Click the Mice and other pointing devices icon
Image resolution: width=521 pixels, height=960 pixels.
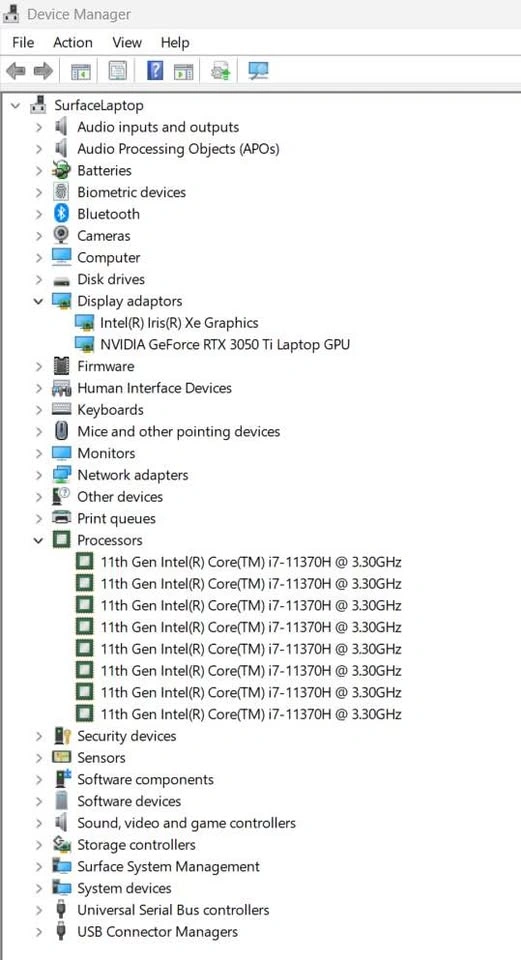click(x=61, y=431)
